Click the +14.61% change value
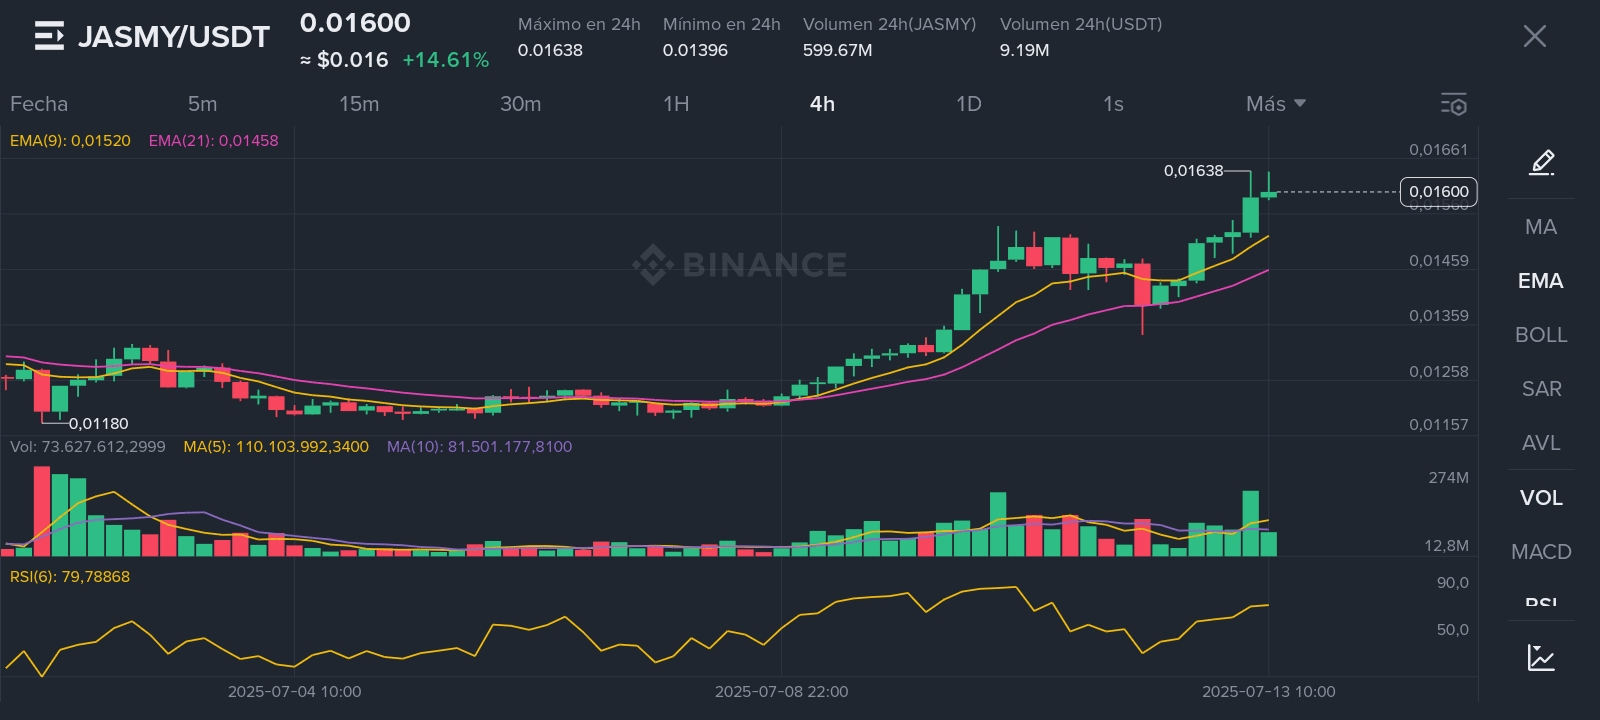The image size is (1600, 720). click(446, 60)
